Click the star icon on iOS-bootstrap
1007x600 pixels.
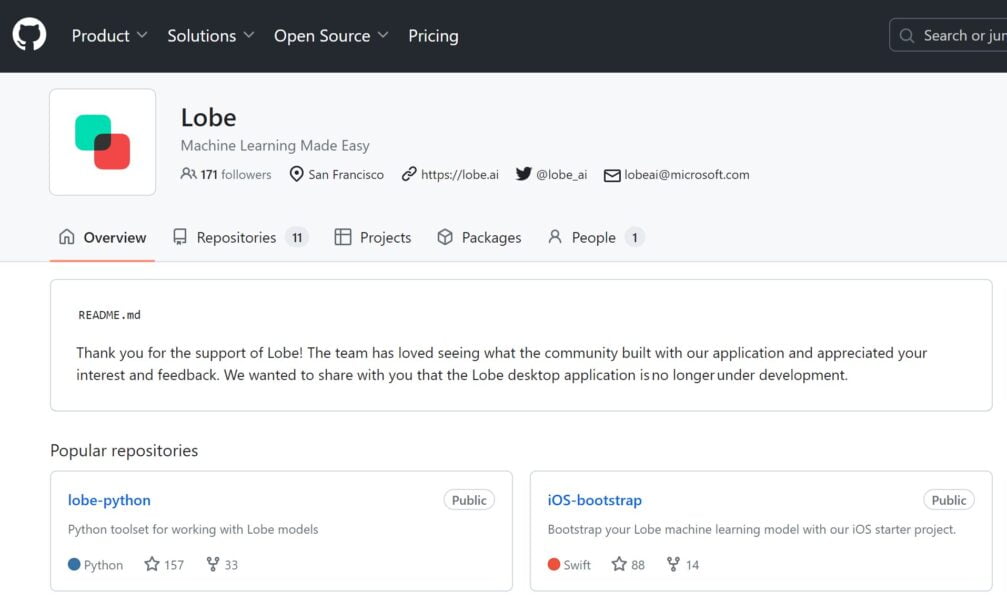(619, 564)
